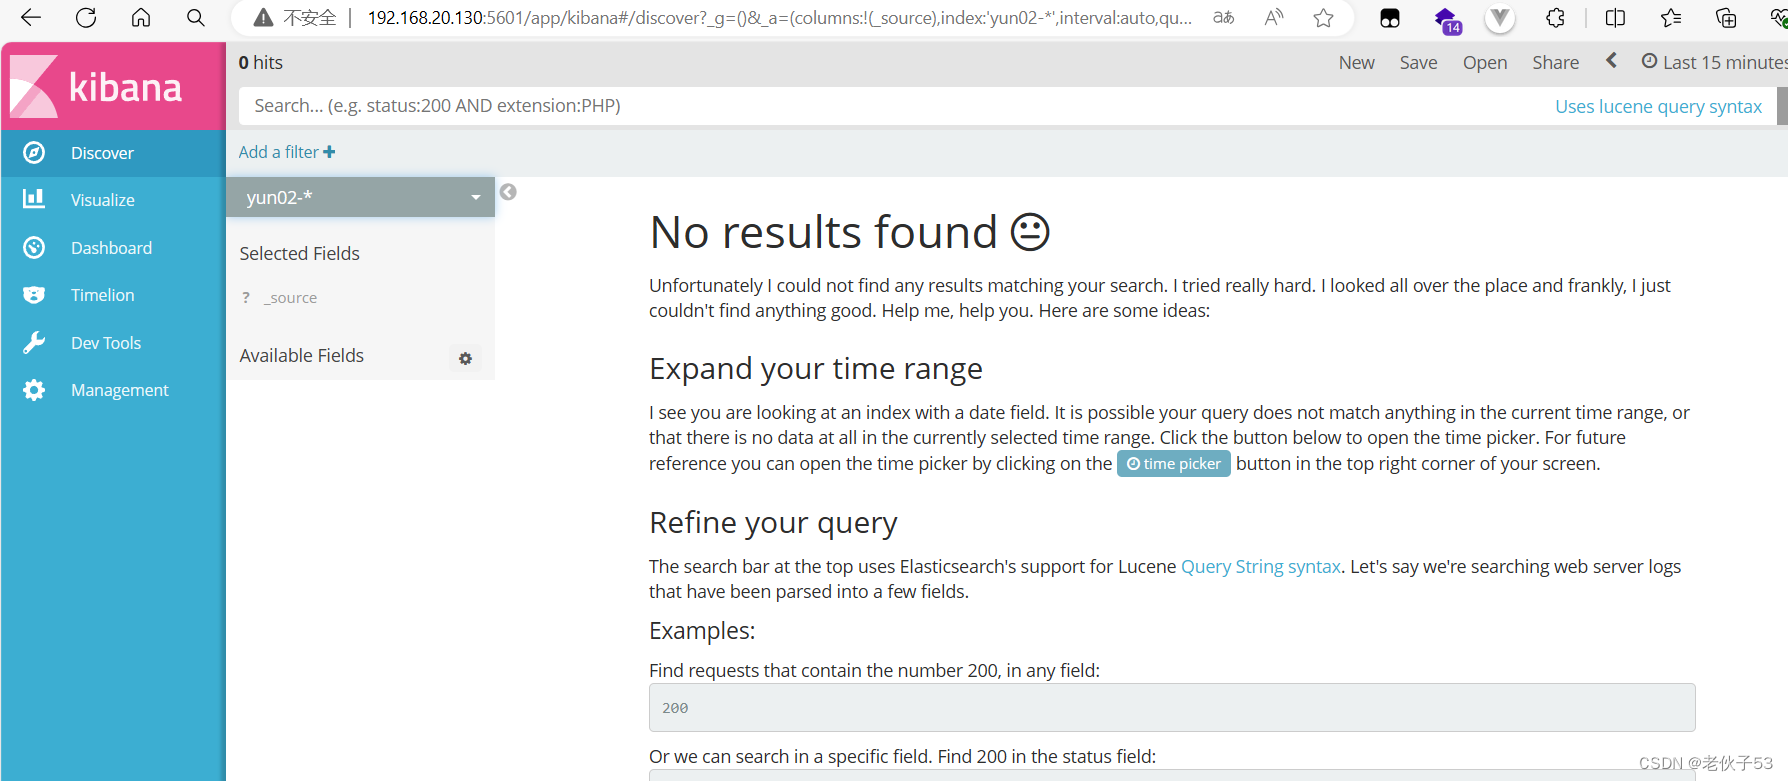This screenshot has height=781, width=1788.
Task: Open yun02-* index pattern dropdown
Action: tap(361, 197)
